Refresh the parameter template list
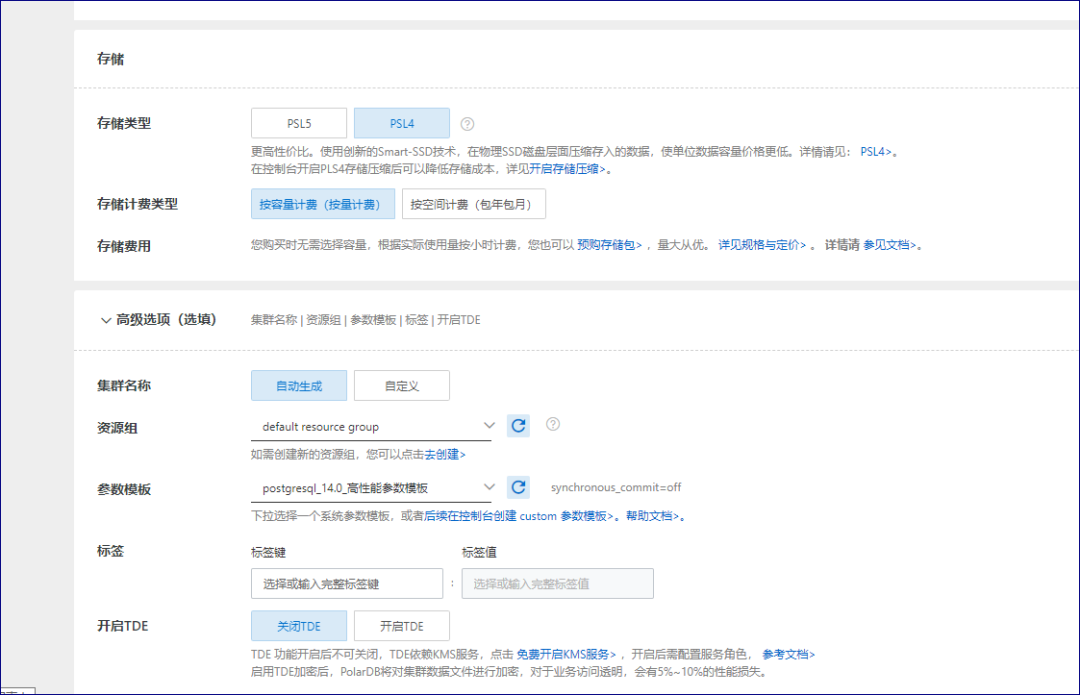The image size is (1080, 695). tap(518, 487)
